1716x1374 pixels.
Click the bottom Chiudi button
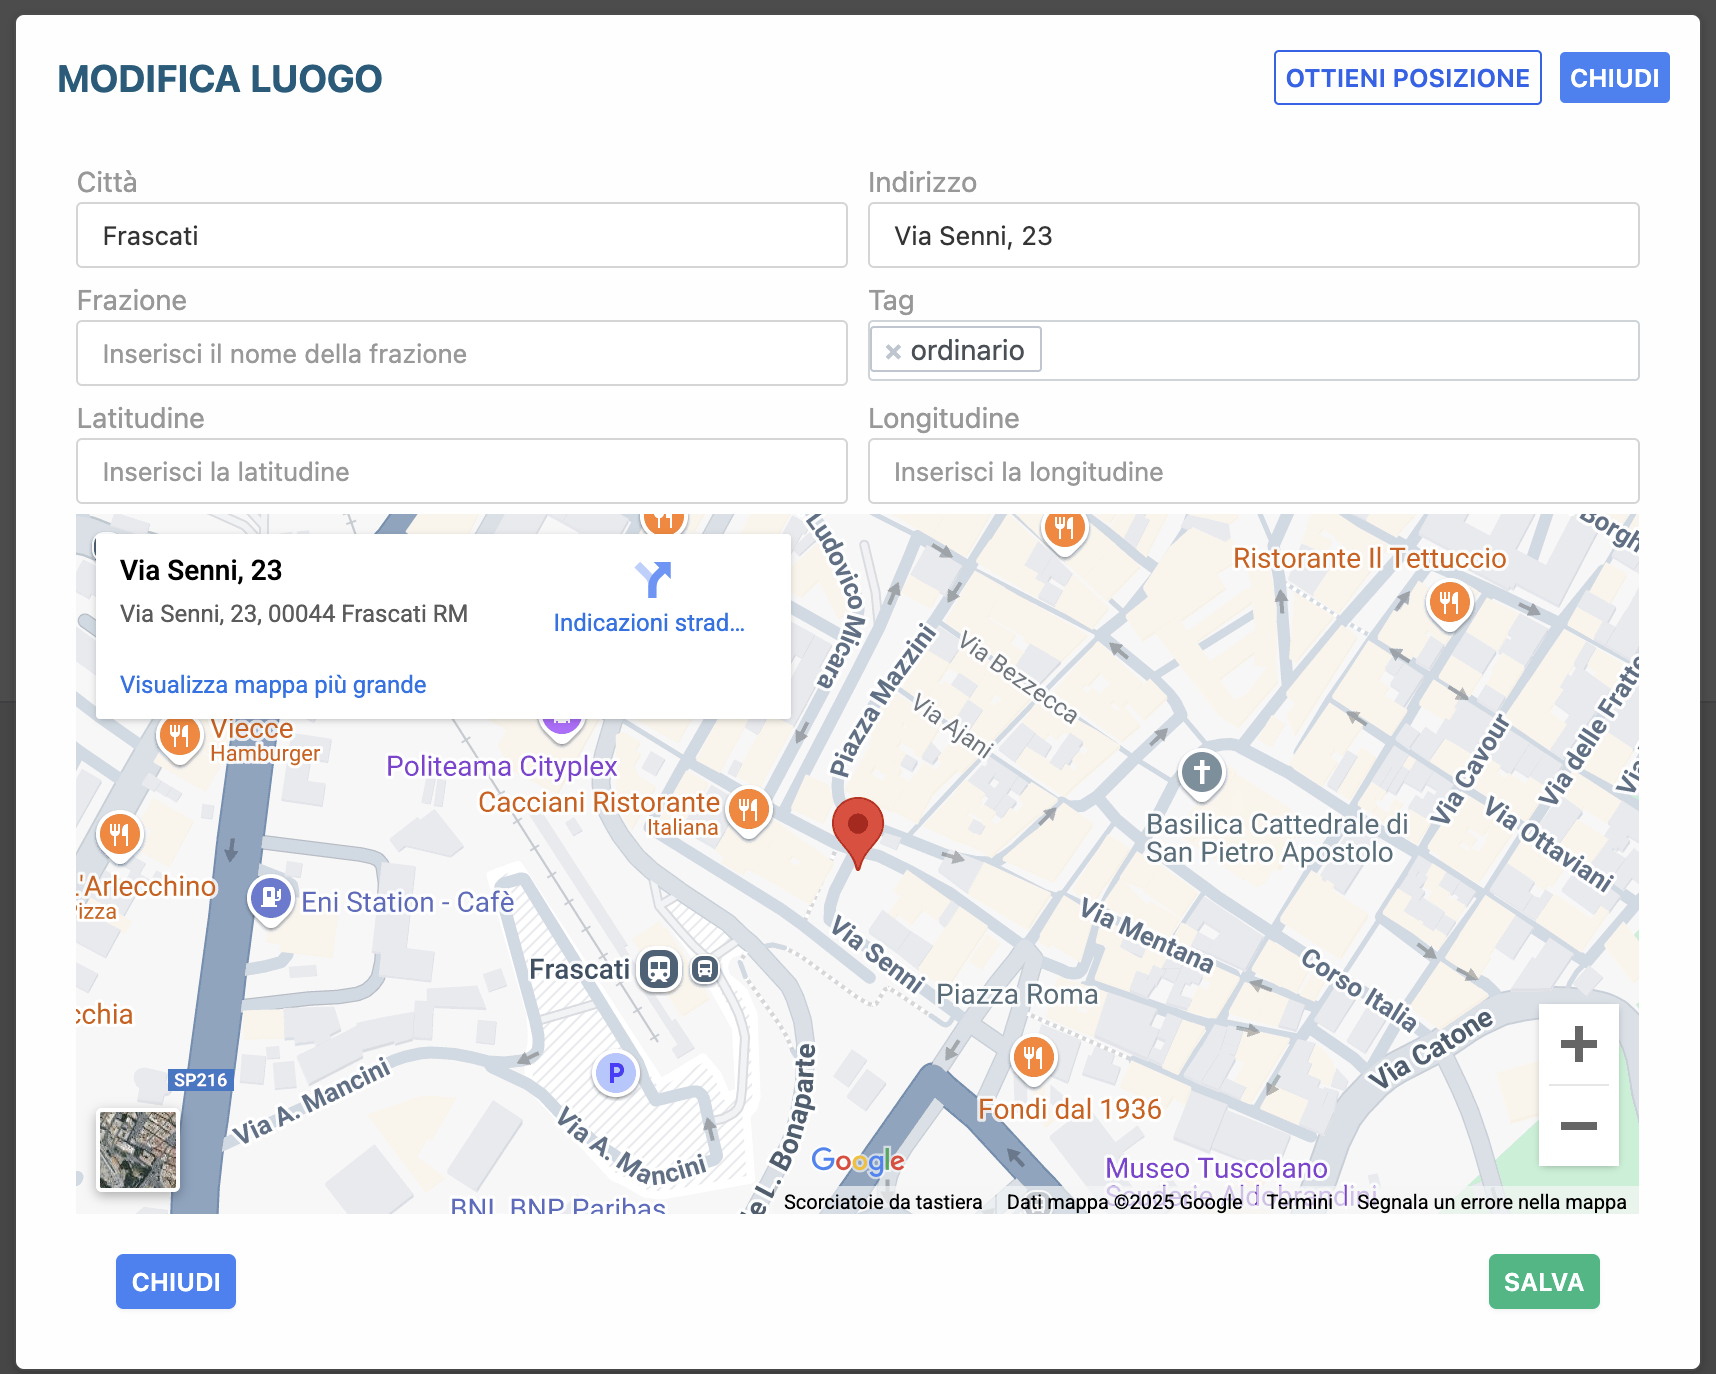pyautogui.click(x=176, y=1282)
